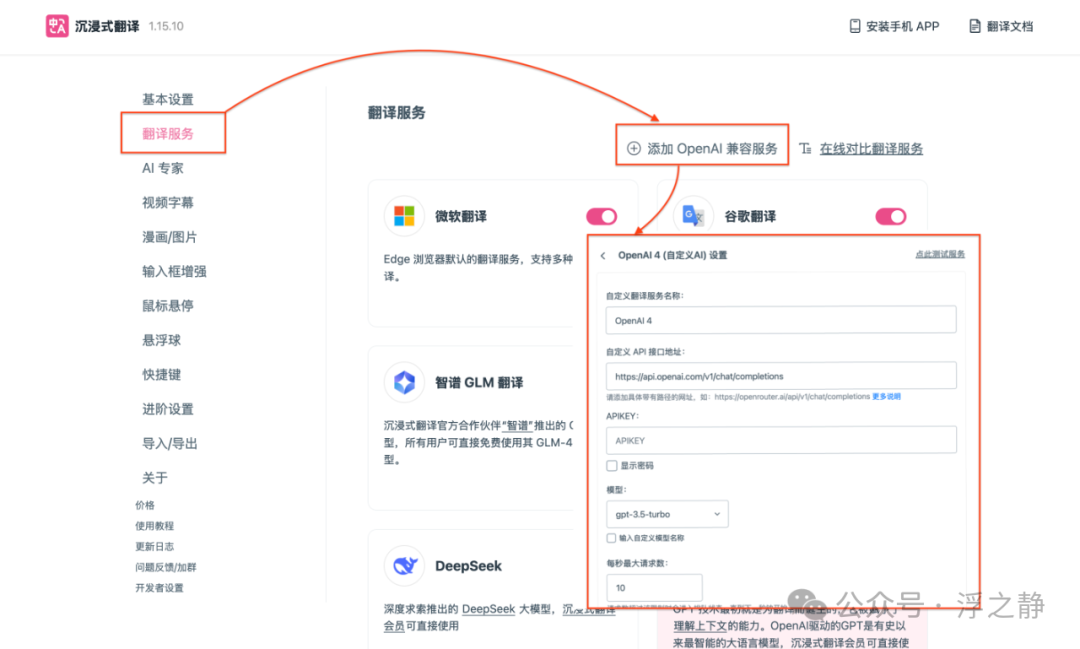
Task: Click the APIKEY input field
Action: click(x=781, y=440)
